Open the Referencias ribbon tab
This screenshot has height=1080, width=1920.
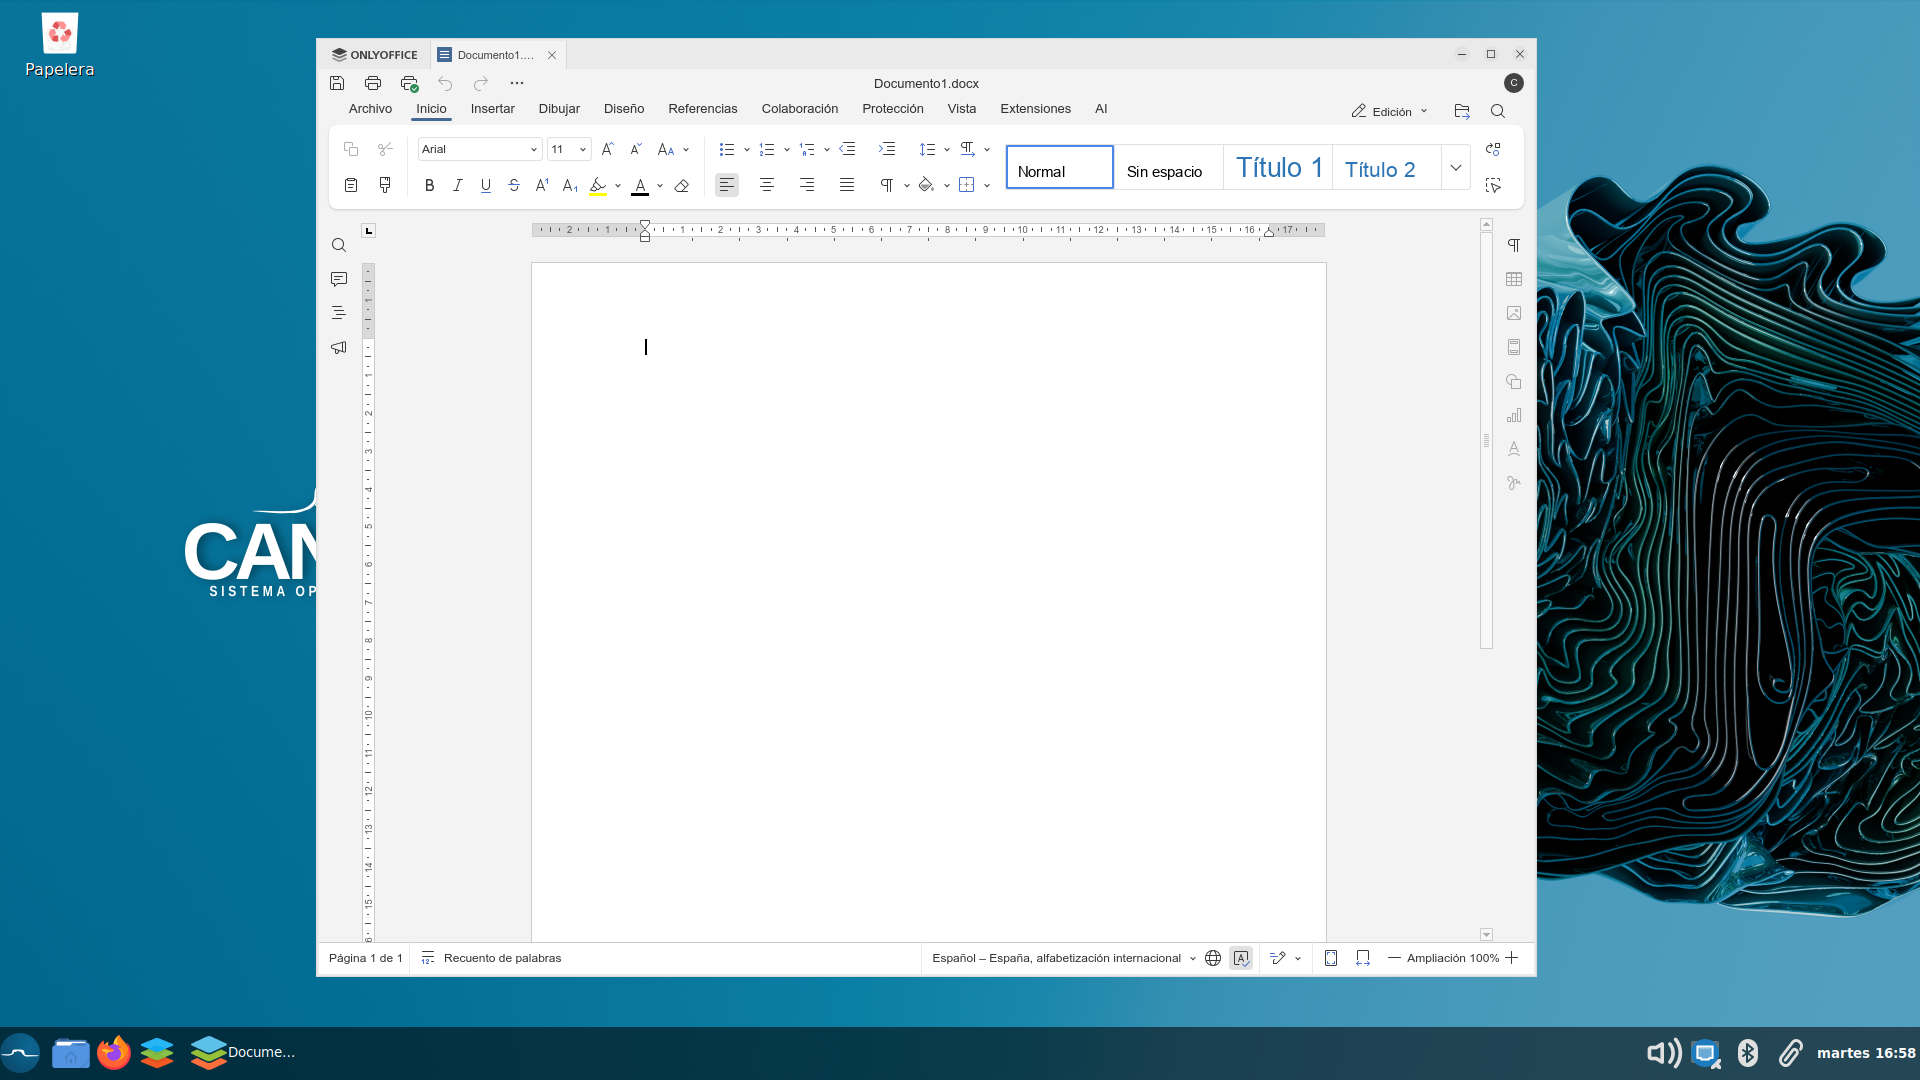(x=702, y=109)
